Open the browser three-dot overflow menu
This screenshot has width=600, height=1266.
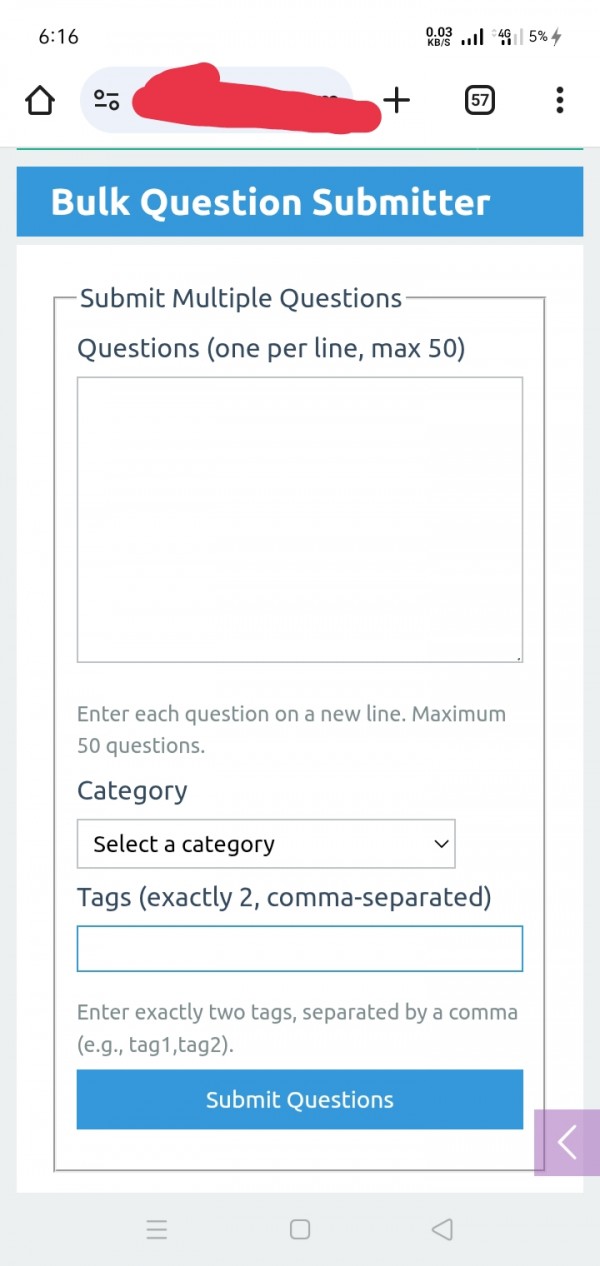[559, 100]
